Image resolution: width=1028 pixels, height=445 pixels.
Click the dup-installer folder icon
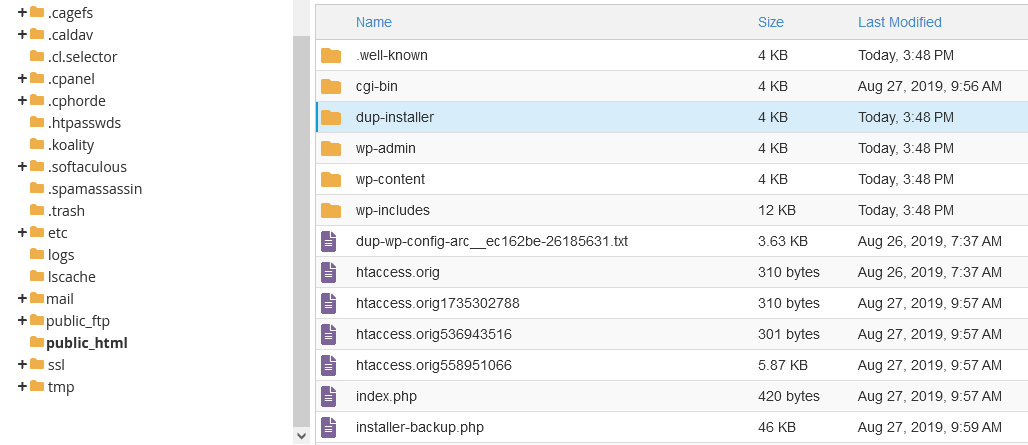(x=331, y=117)
